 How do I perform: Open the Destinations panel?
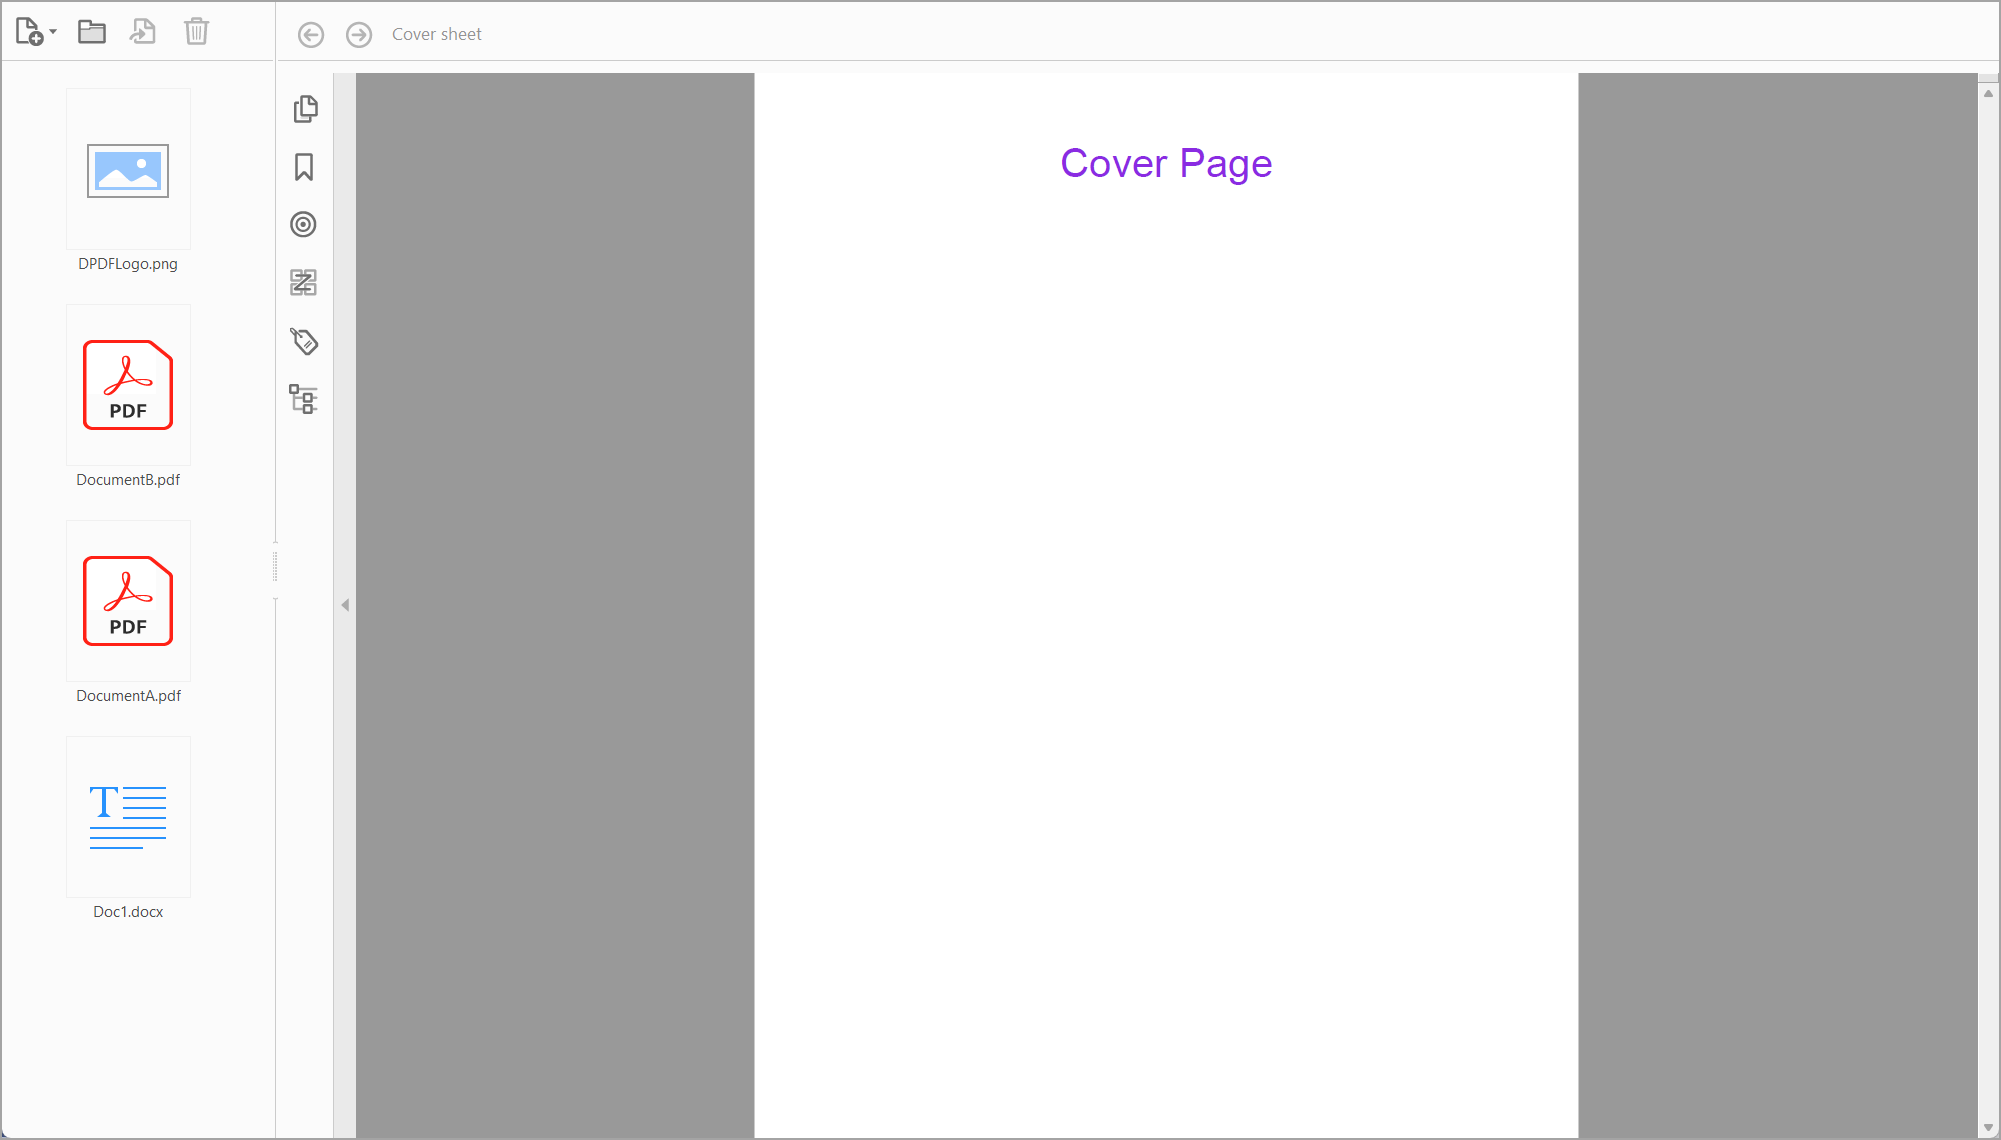(305, 224)
